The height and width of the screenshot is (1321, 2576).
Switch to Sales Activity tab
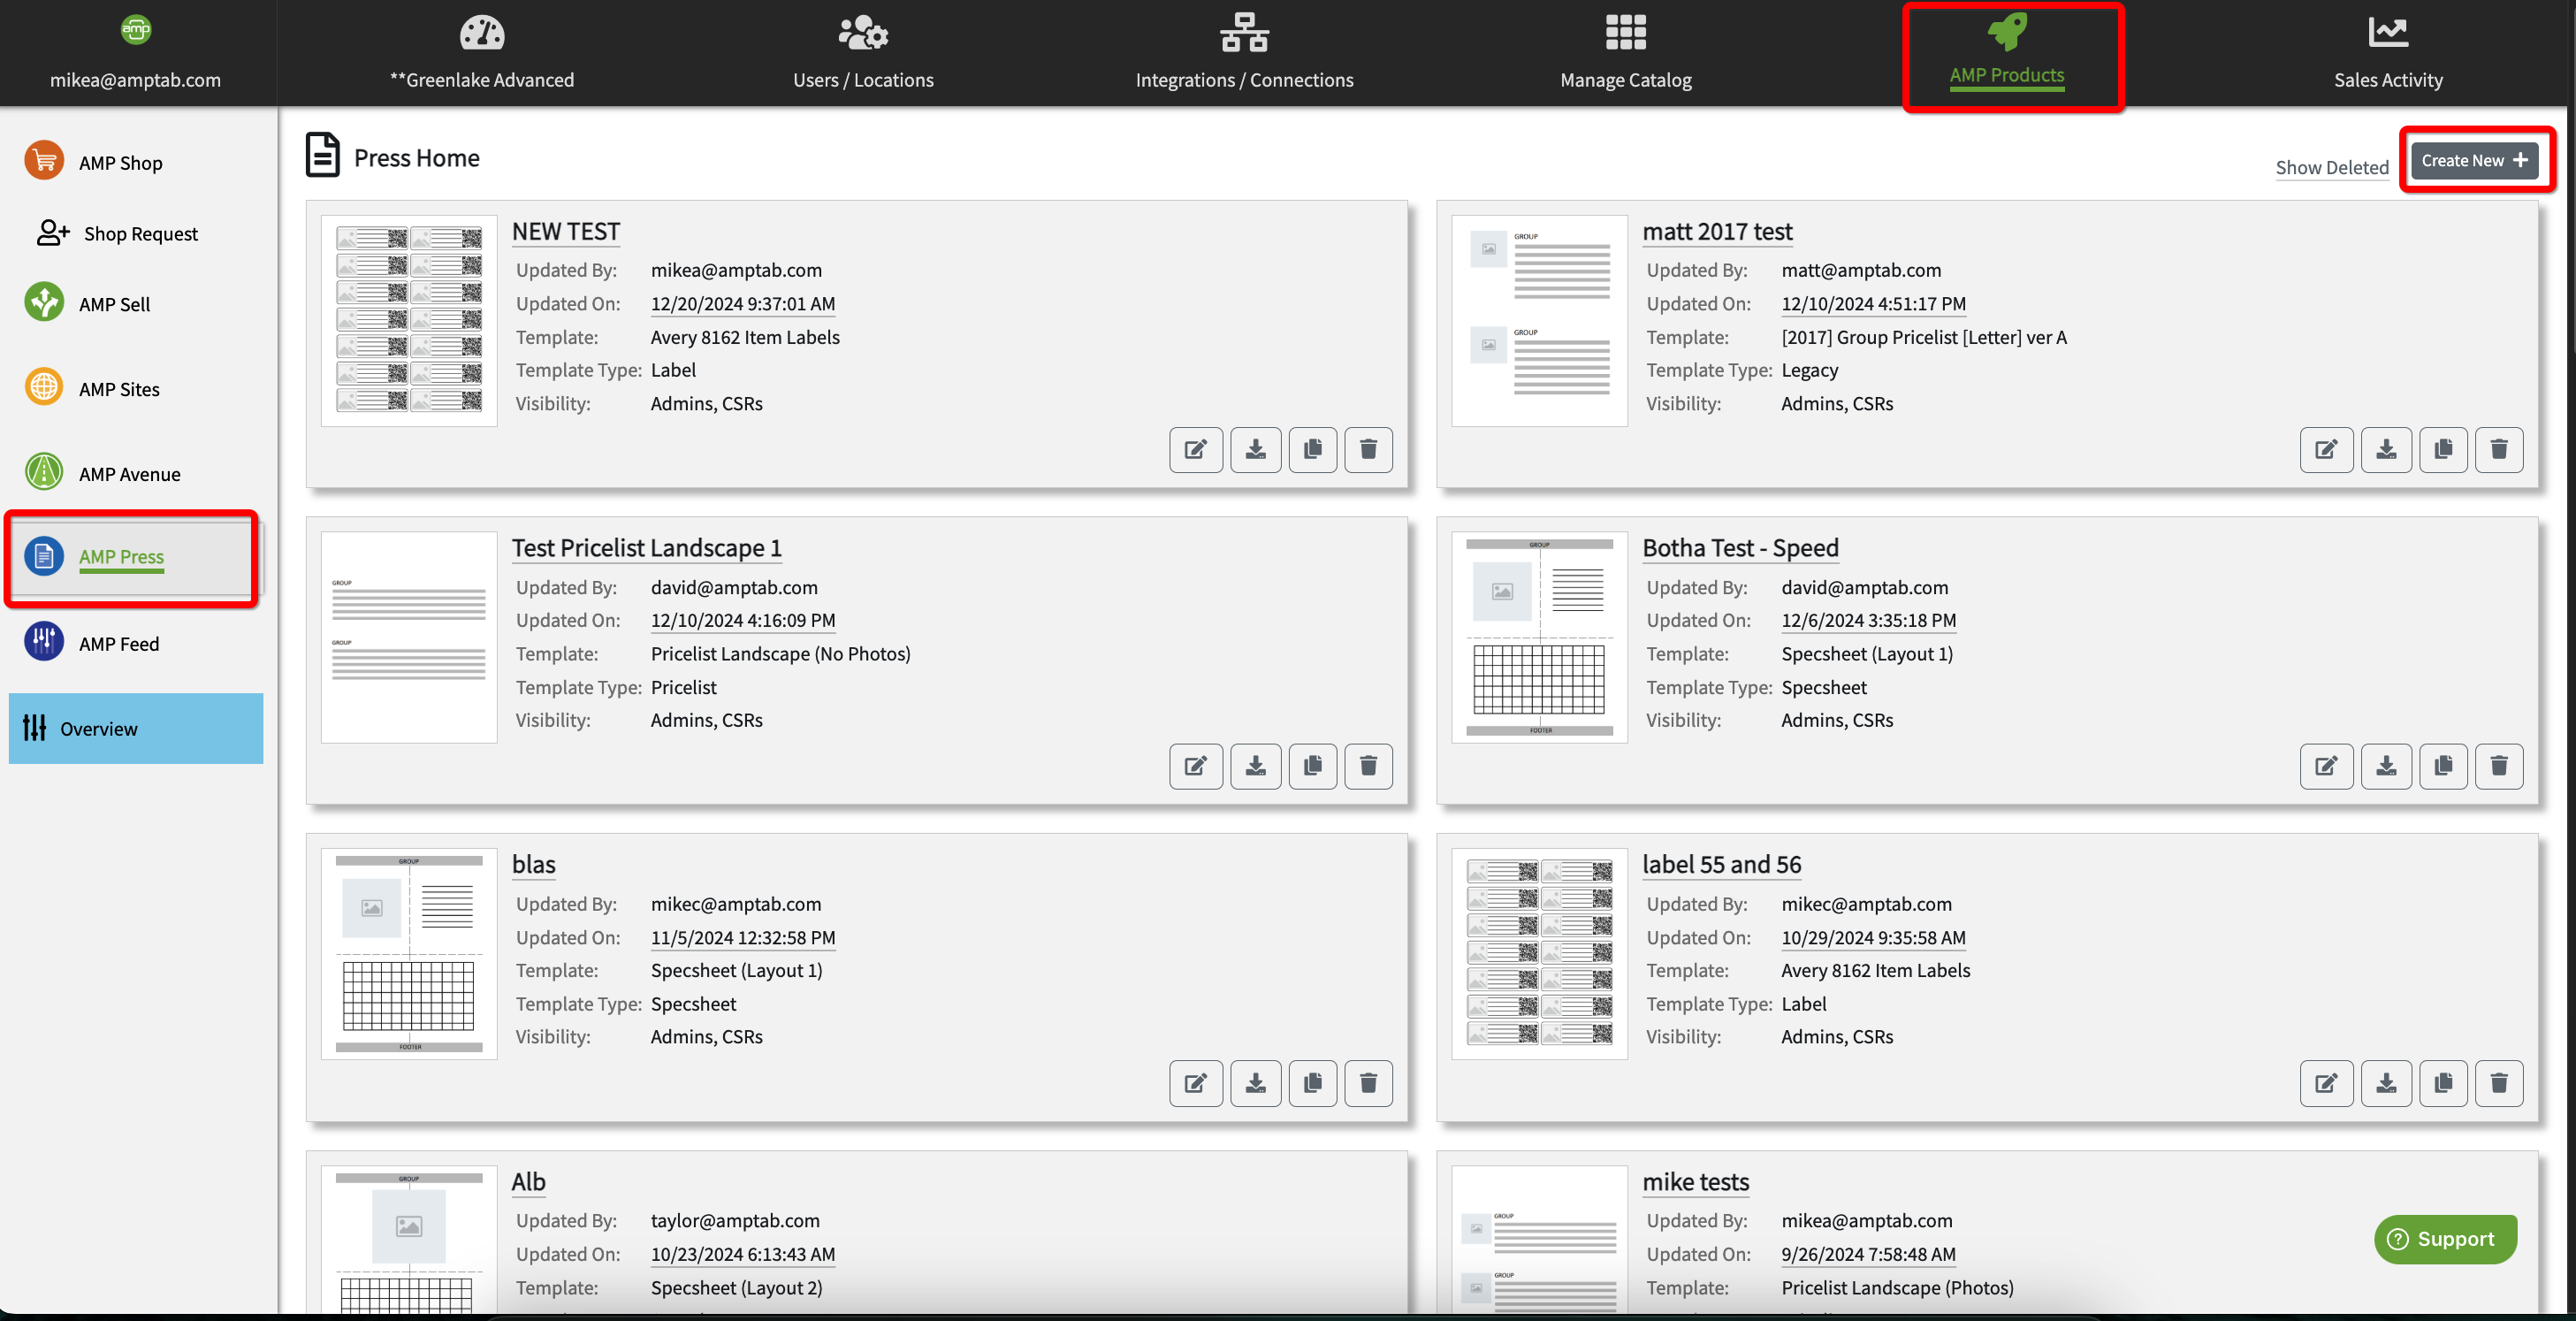pos(2387,53)
